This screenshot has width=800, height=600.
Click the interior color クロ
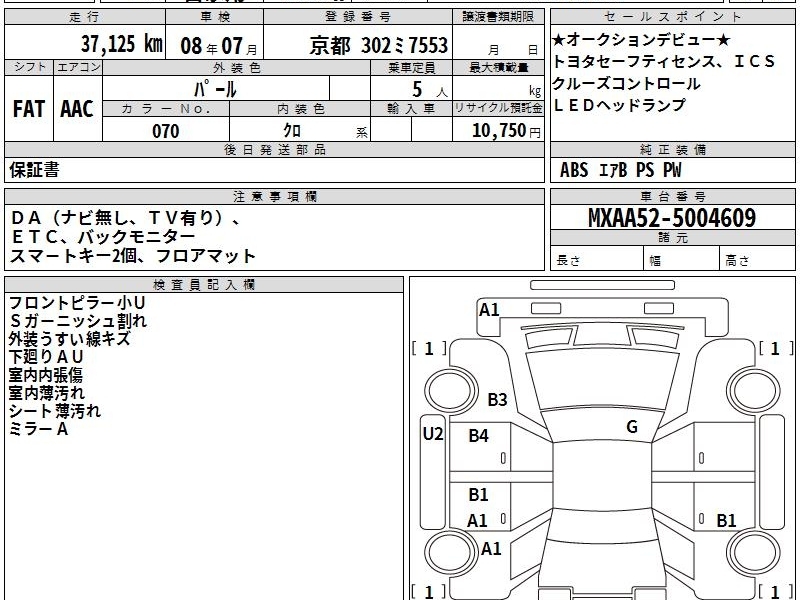tap(292, 131)
